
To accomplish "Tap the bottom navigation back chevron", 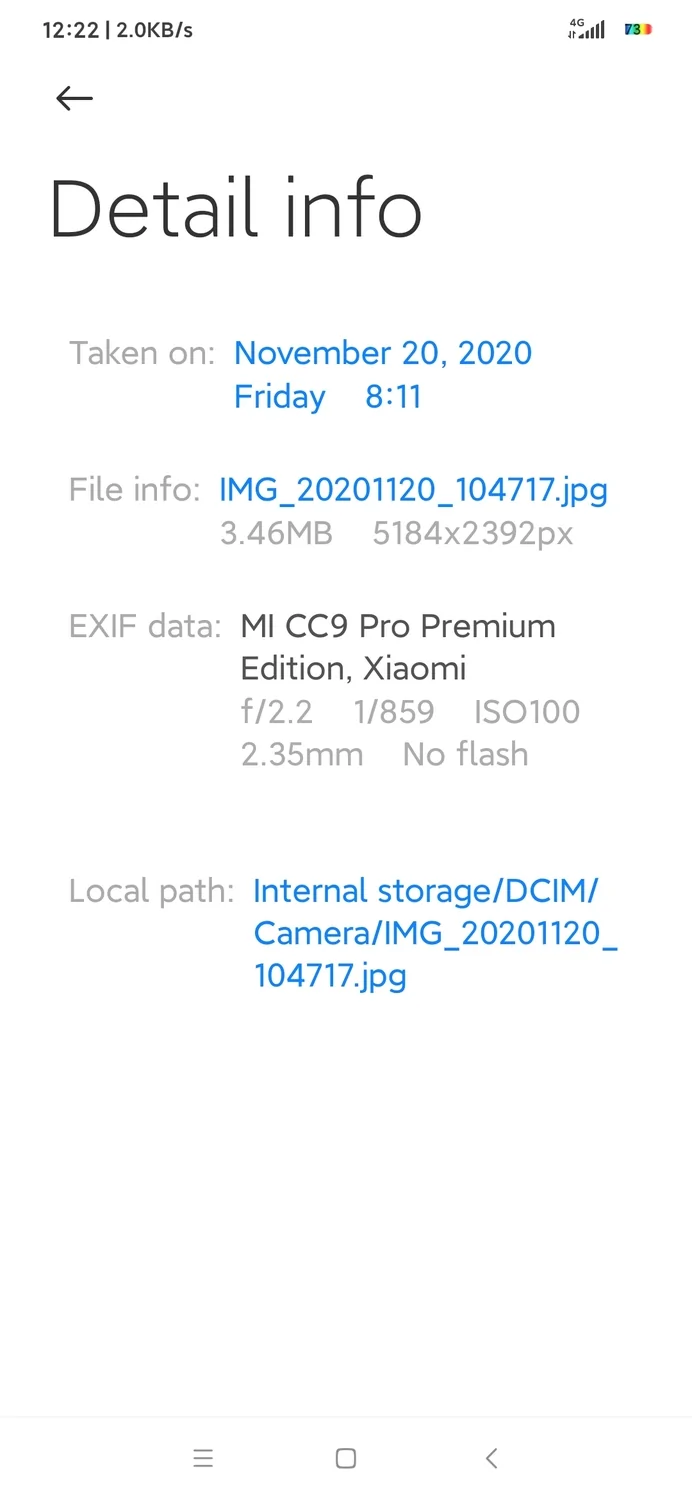I will [491, 1458].
